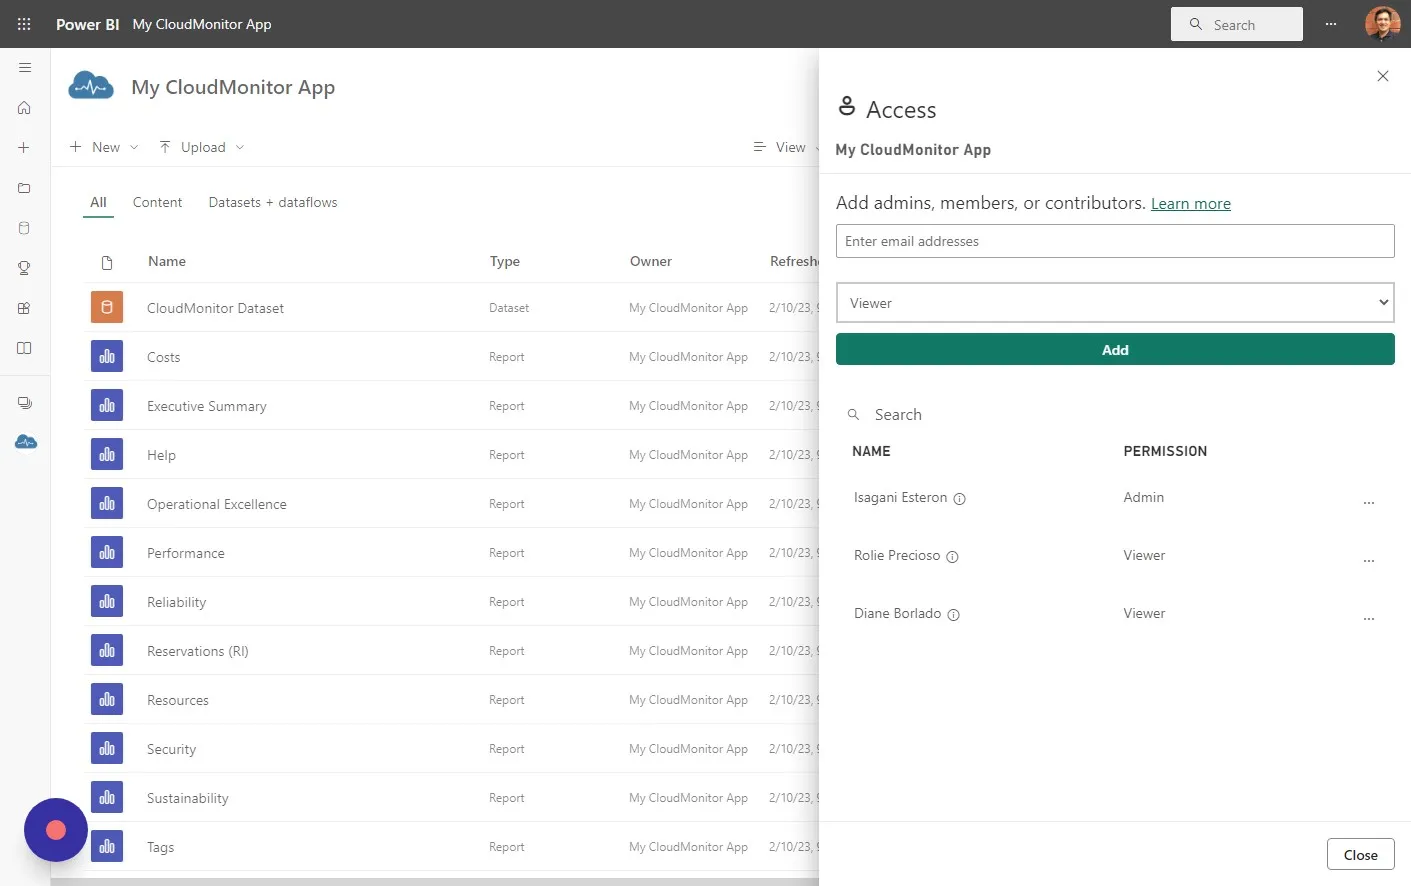Sort by the Name column header
Screen dimensions: 1411x886
point(167,261)
